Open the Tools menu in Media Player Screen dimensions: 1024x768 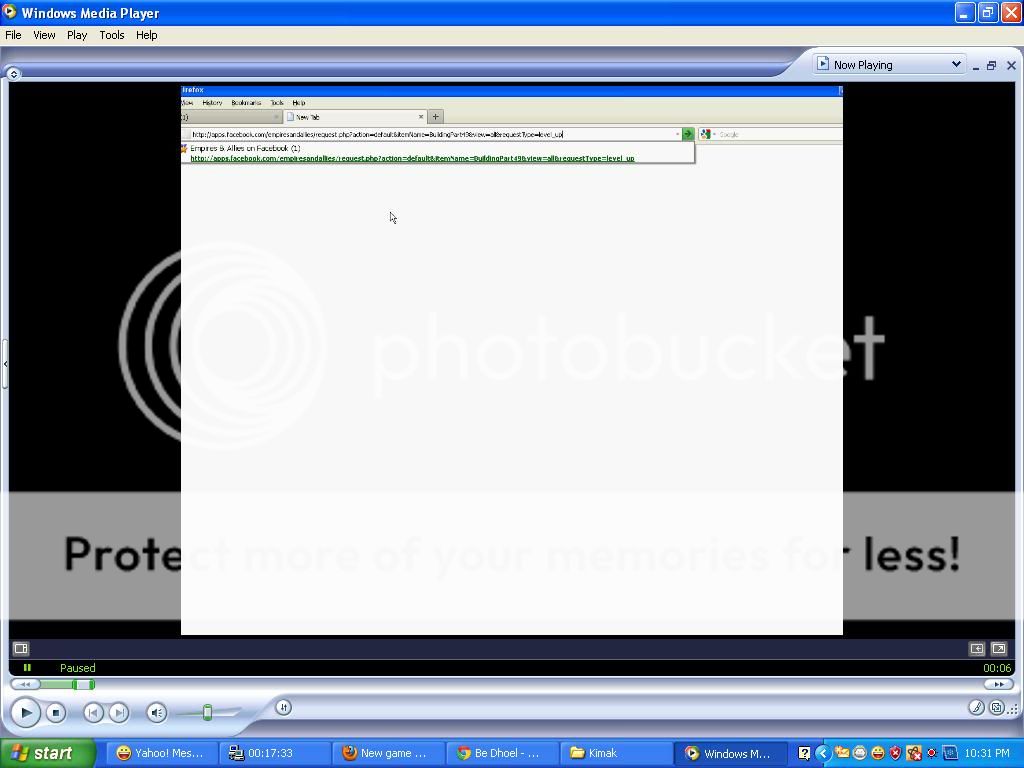pyautogui.click(x=112, y=35)
